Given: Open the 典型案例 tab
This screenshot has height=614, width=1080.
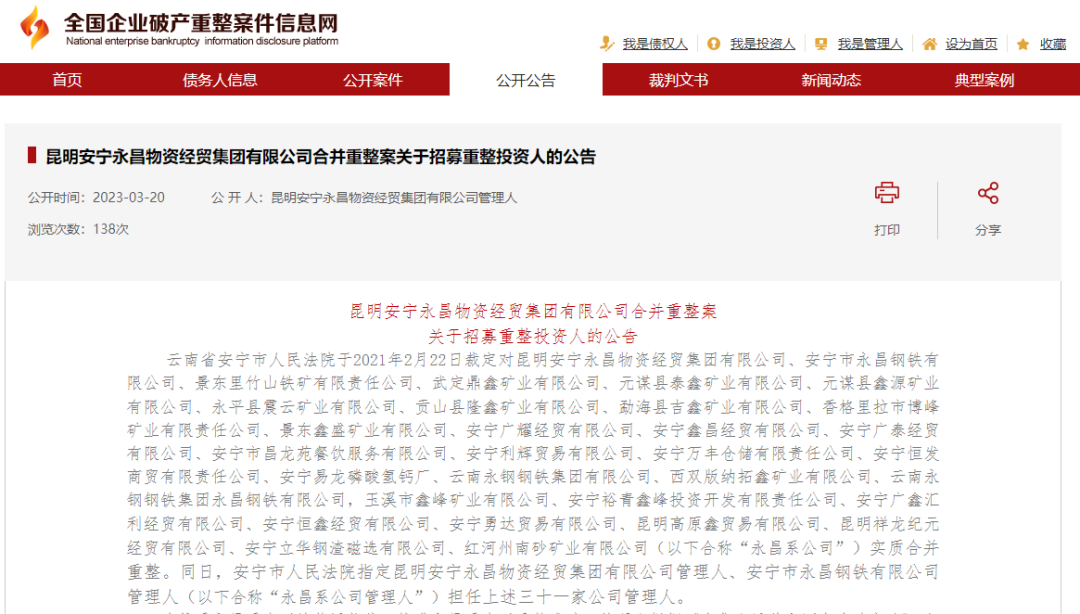Looking at the screenshot, I should click(x=987, y=80).
